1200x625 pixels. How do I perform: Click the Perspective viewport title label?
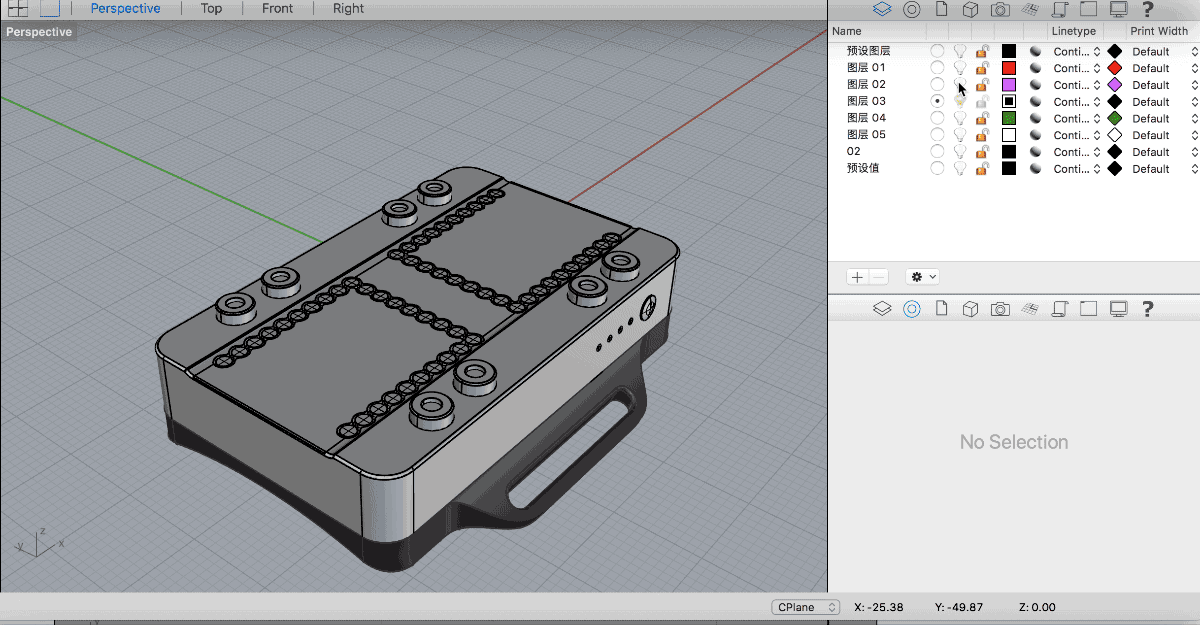click(40, 32)
